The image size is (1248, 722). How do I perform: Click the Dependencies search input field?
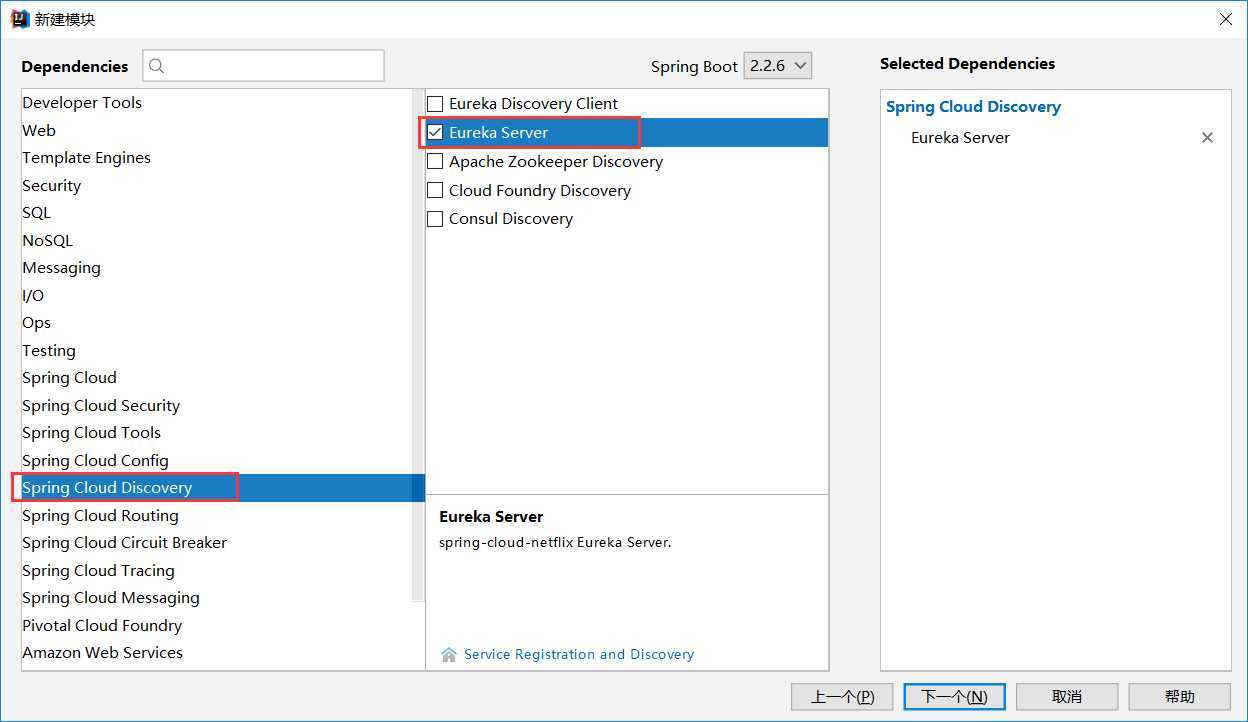pyautogui.click(x=263, y=66)
